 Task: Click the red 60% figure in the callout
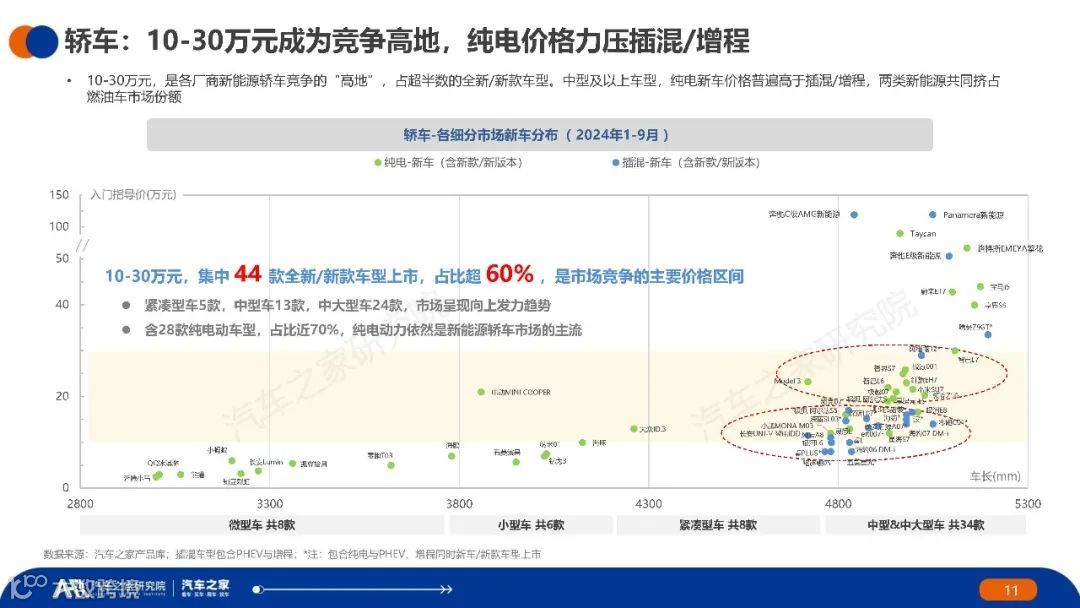510,274
